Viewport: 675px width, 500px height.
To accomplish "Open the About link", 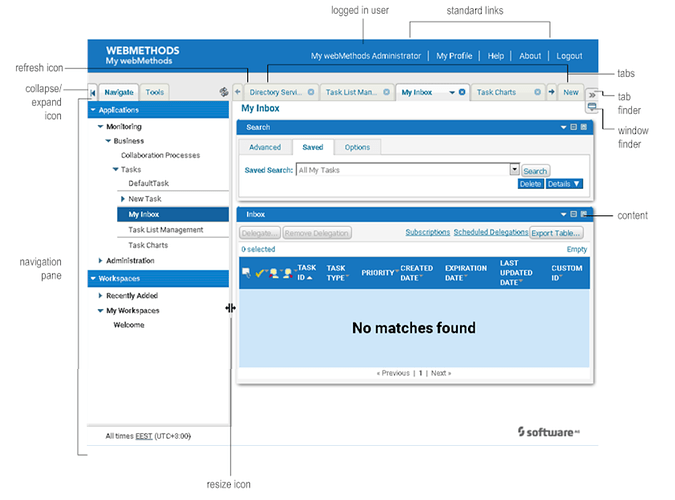I will 530,56.
